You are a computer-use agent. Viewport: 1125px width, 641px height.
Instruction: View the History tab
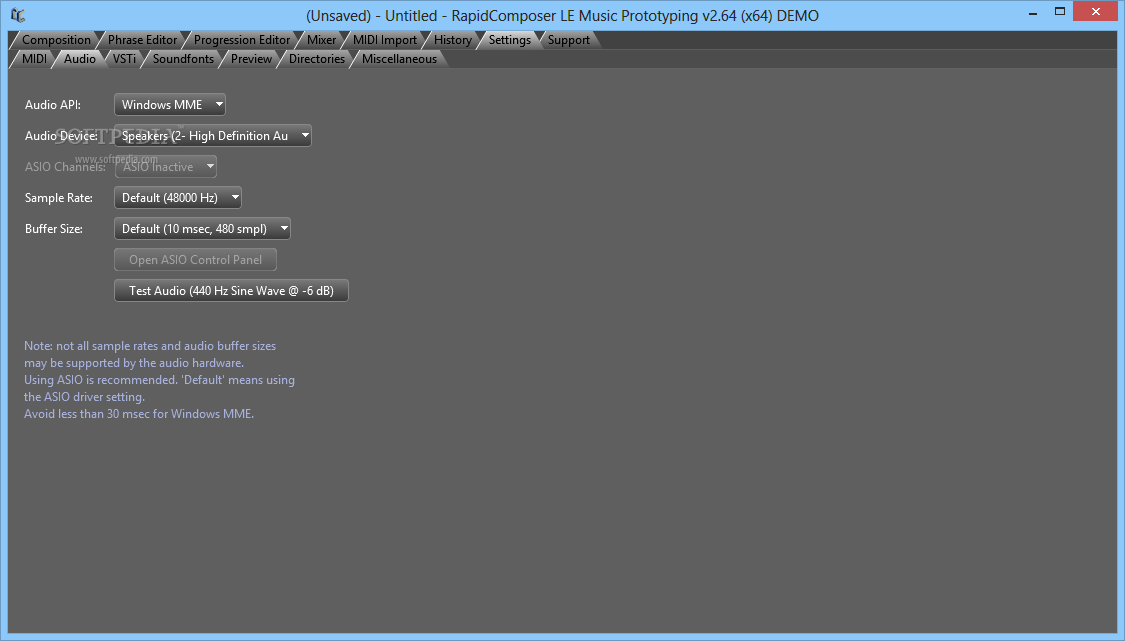coord(453,40)
